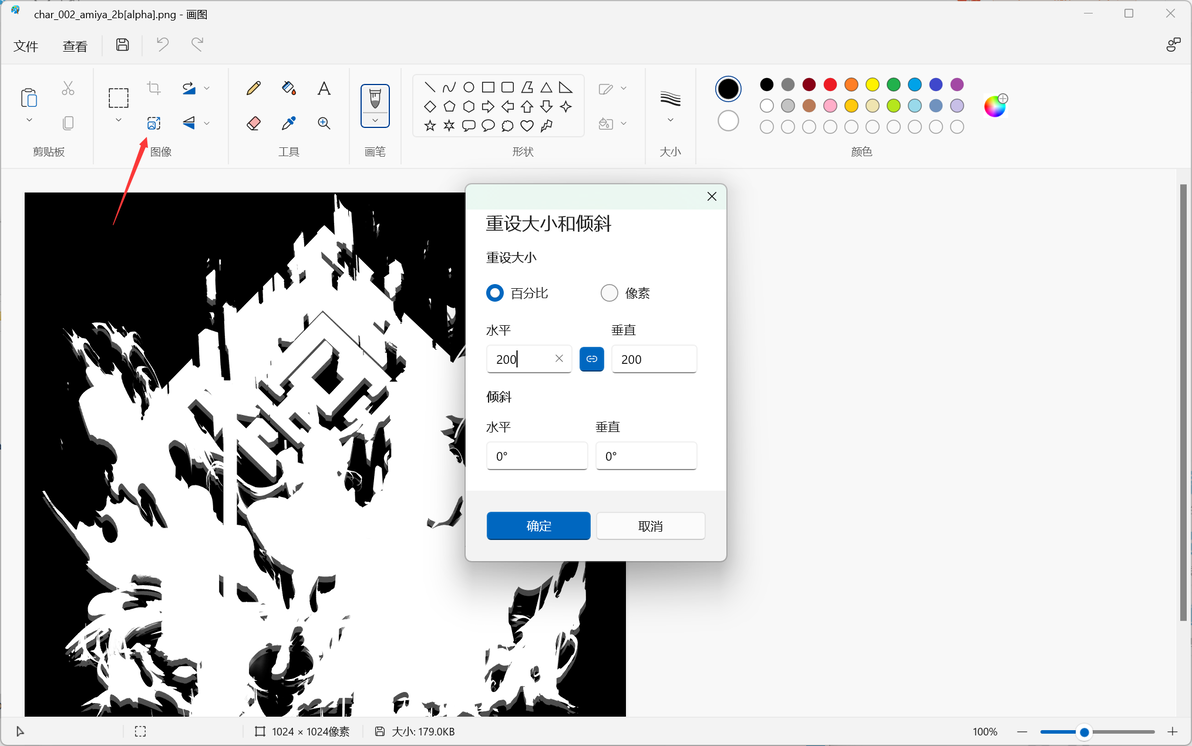The height and width of the screenshot is (746, 1192).
Task: Click the Cut scissors icon
Action: (68, 88)
